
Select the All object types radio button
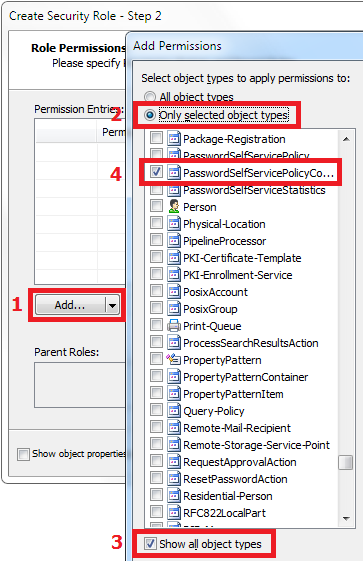pos(149,97)
